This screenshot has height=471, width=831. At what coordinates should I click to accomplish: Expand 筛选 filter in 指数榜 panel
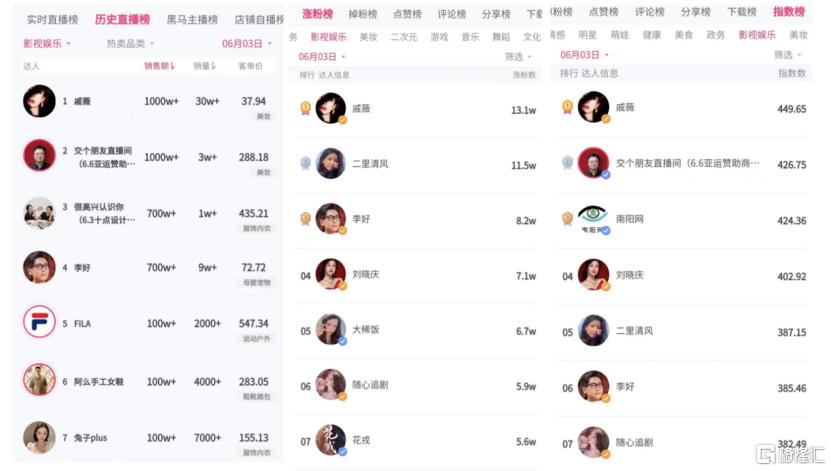tap(788, 55)
